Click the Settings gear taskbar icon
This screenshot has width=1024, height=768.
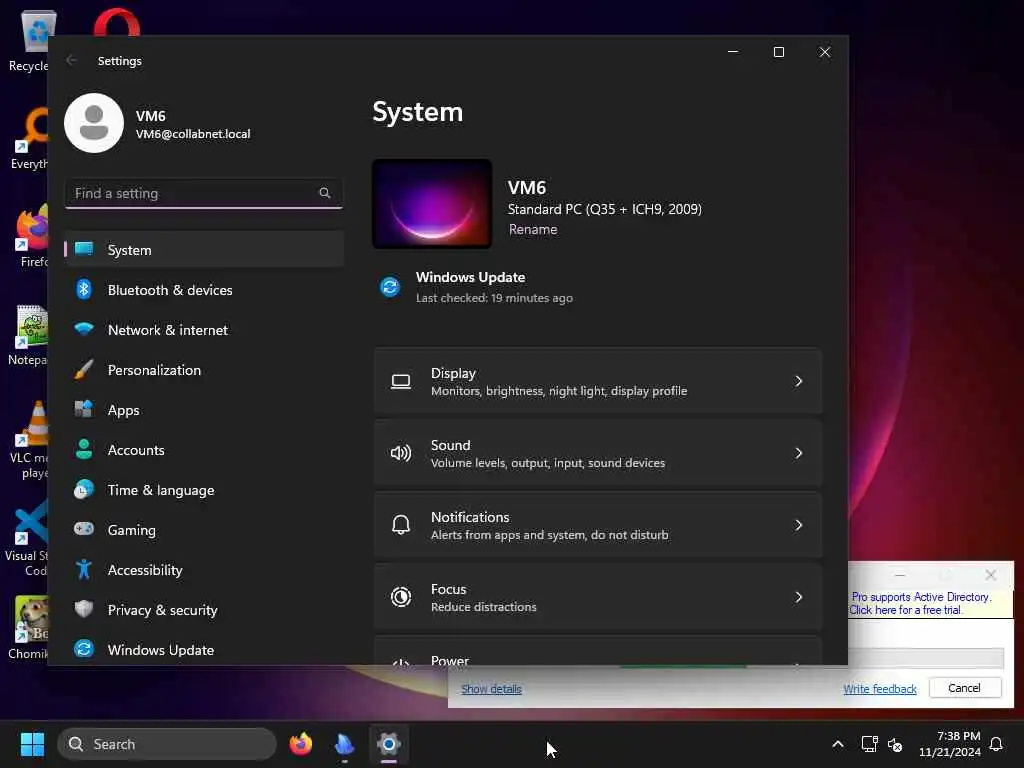[389, 744]
